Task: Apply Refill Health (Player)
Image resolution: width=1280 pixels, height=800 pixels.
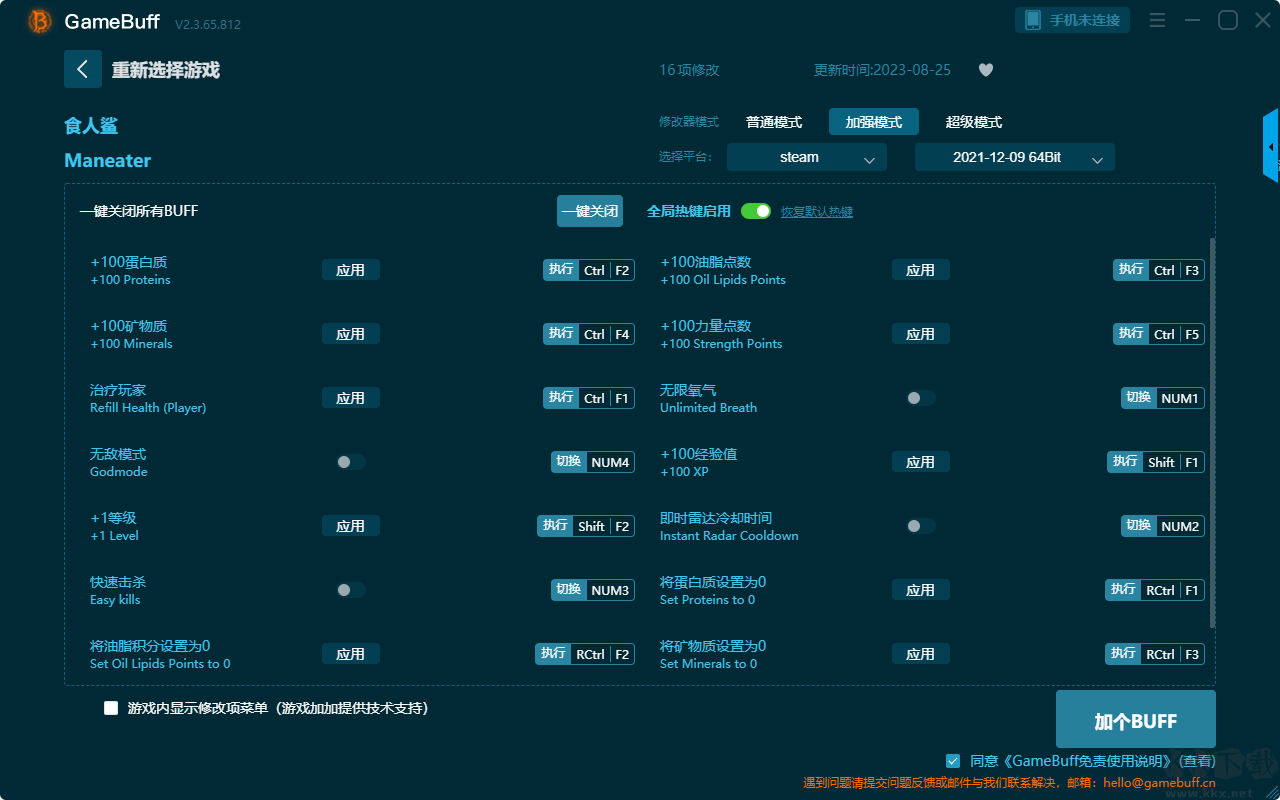Action: (x=351, y=398)
